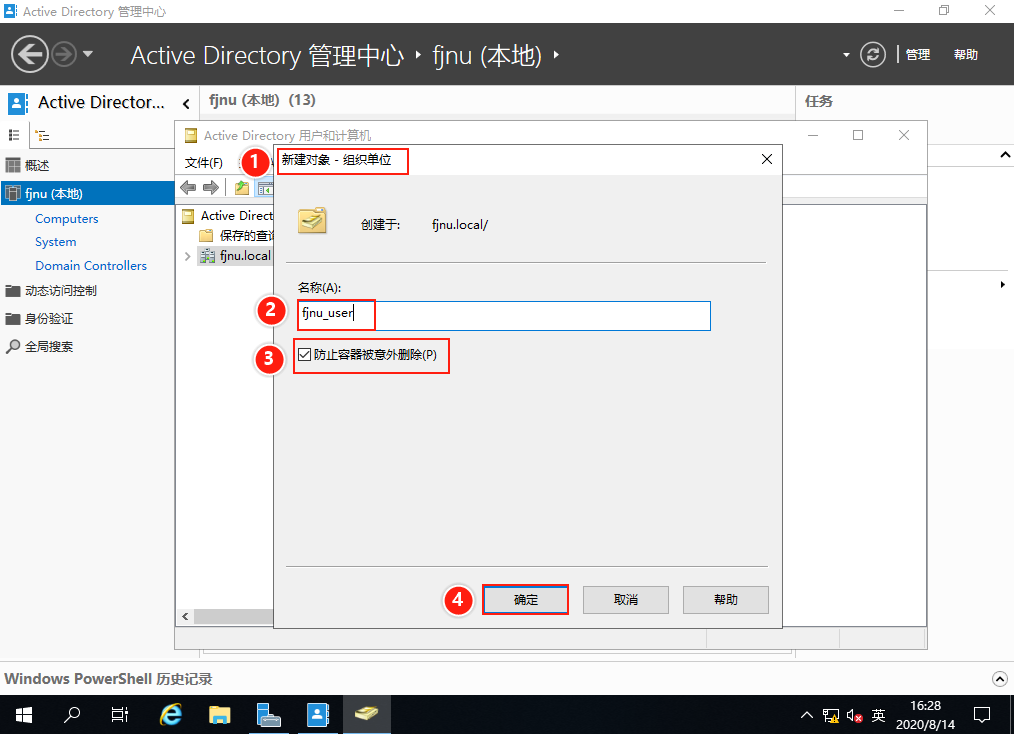The height and width of the screenshot is (734, 1014).
Task: Open the 管理 menu
Action: pyautogui.click(x=918, y=55)
